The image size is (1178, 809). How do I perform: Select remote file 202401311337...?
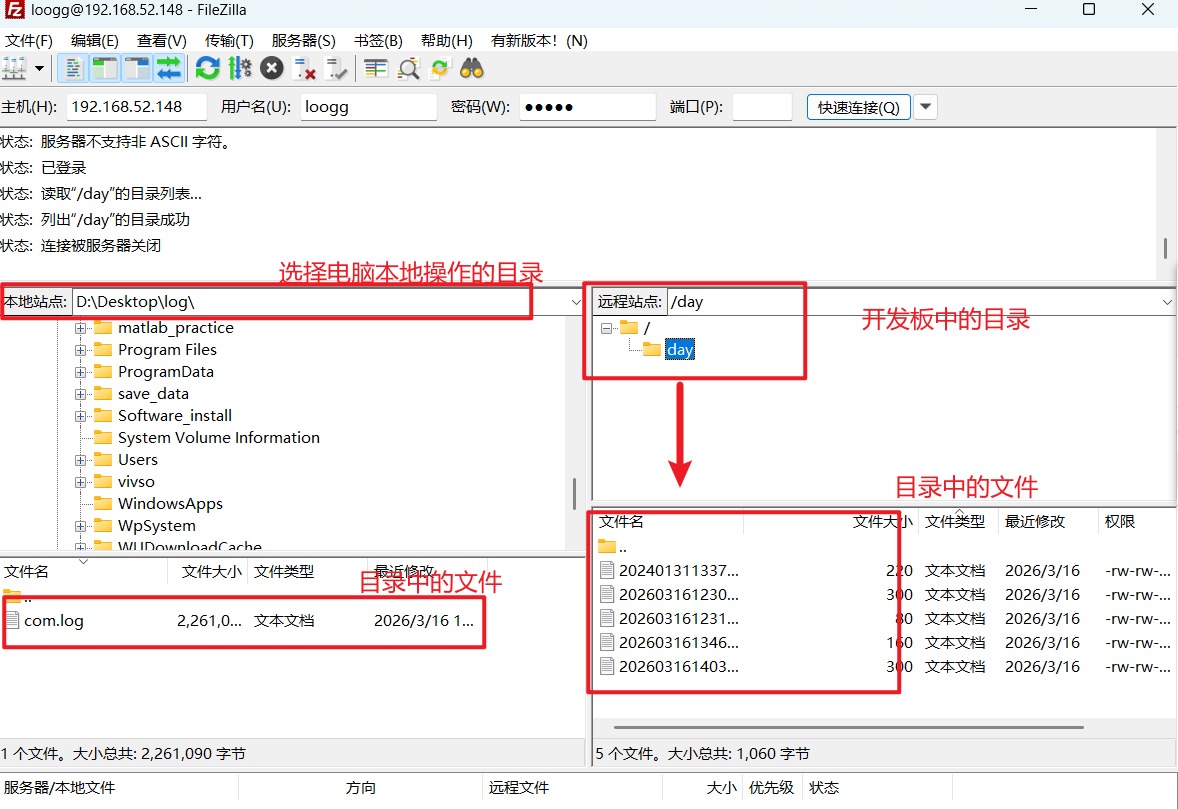click(x=678, y=571)
